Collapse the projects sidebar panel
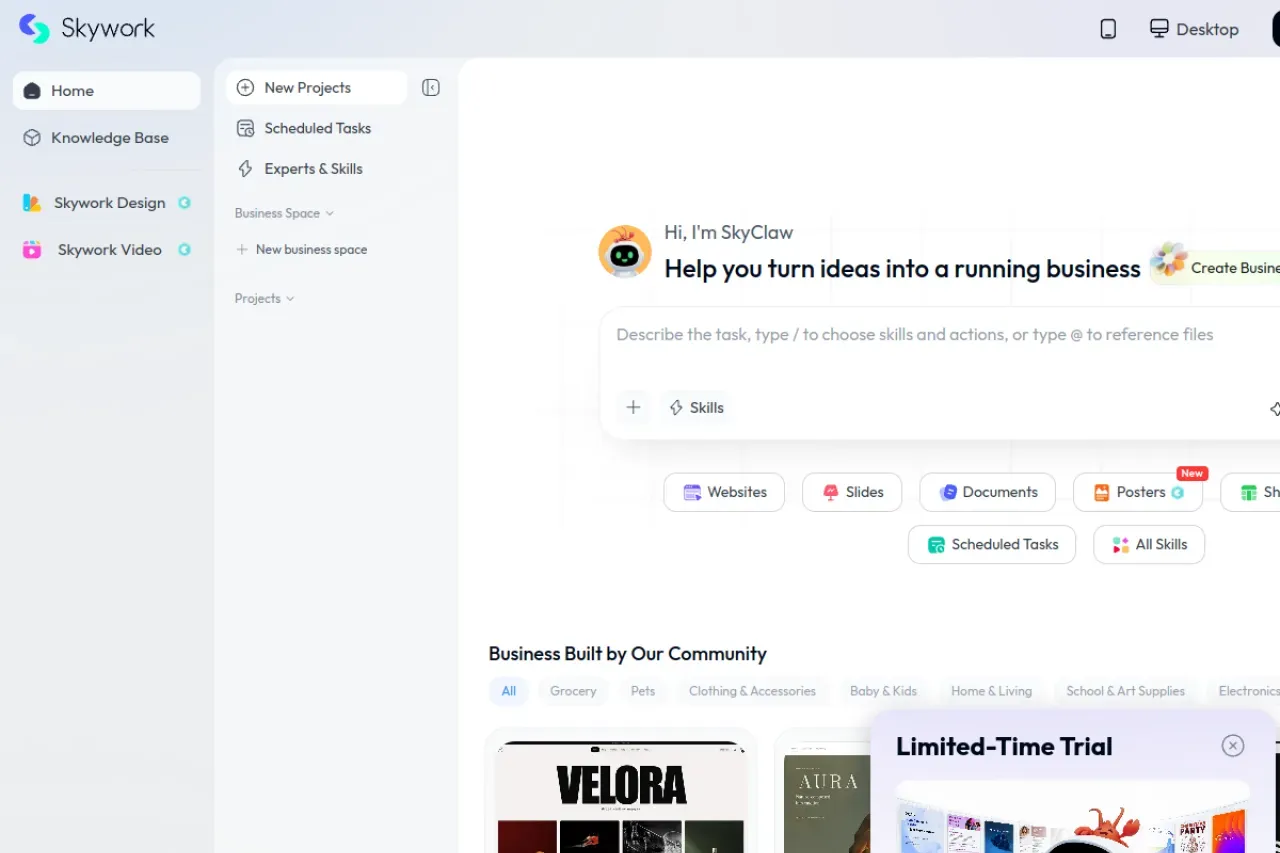 [431, 88]
